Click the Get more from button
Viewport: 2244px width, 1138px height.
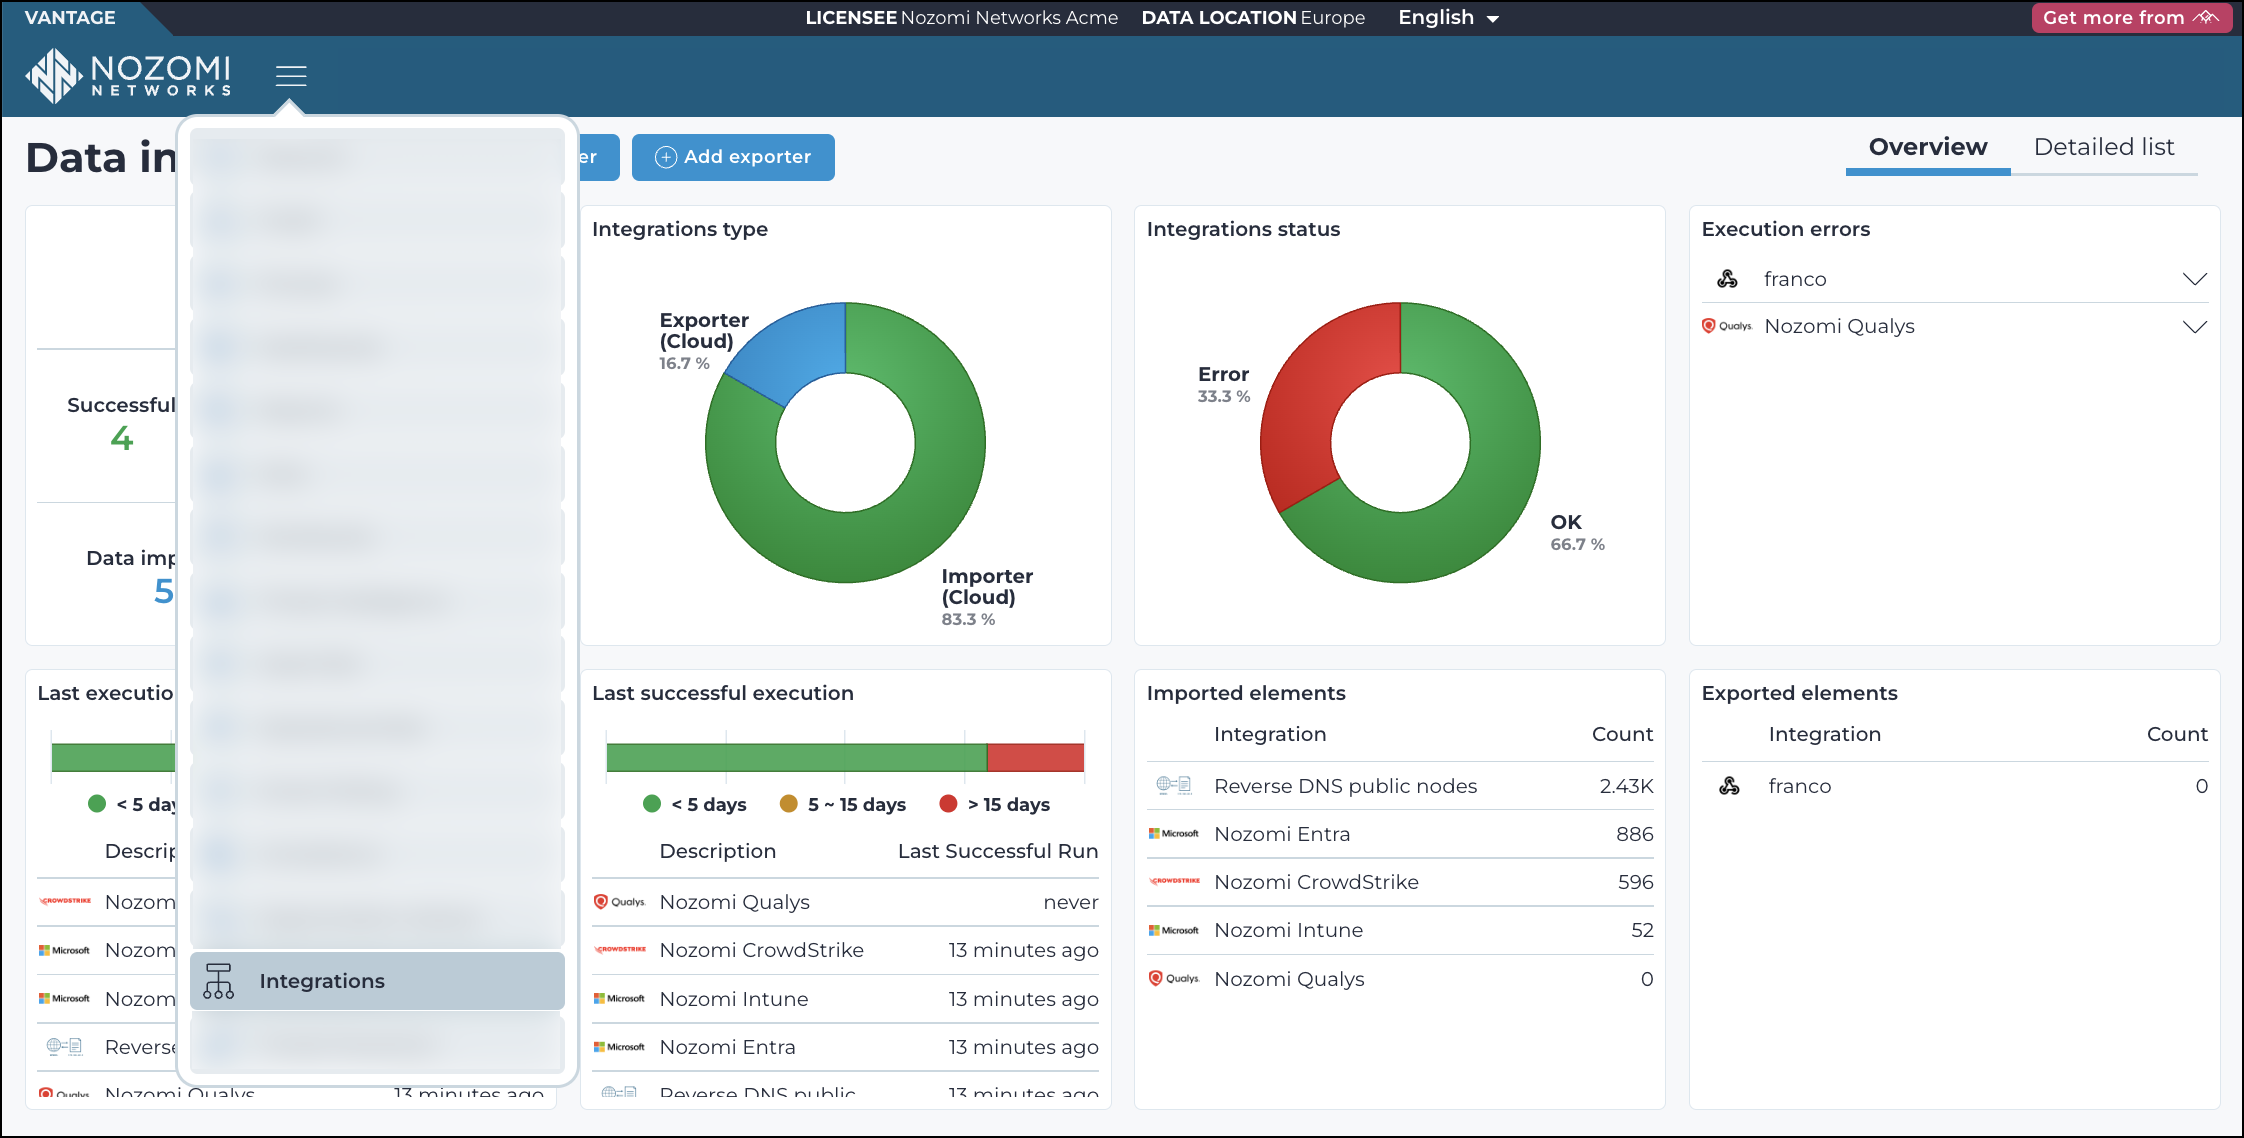coord(2131,18)
